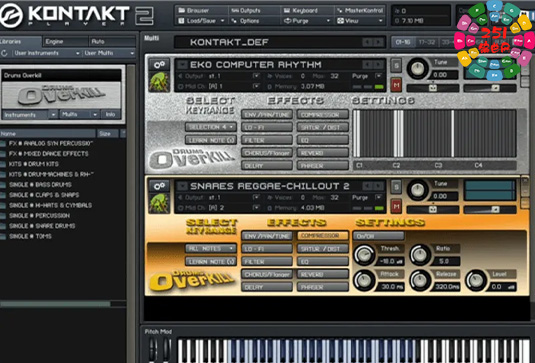This screenshot has height=363, width=535.
Task: Go to next multi next to KONTAKT_DEF
Action: point(378,42)
